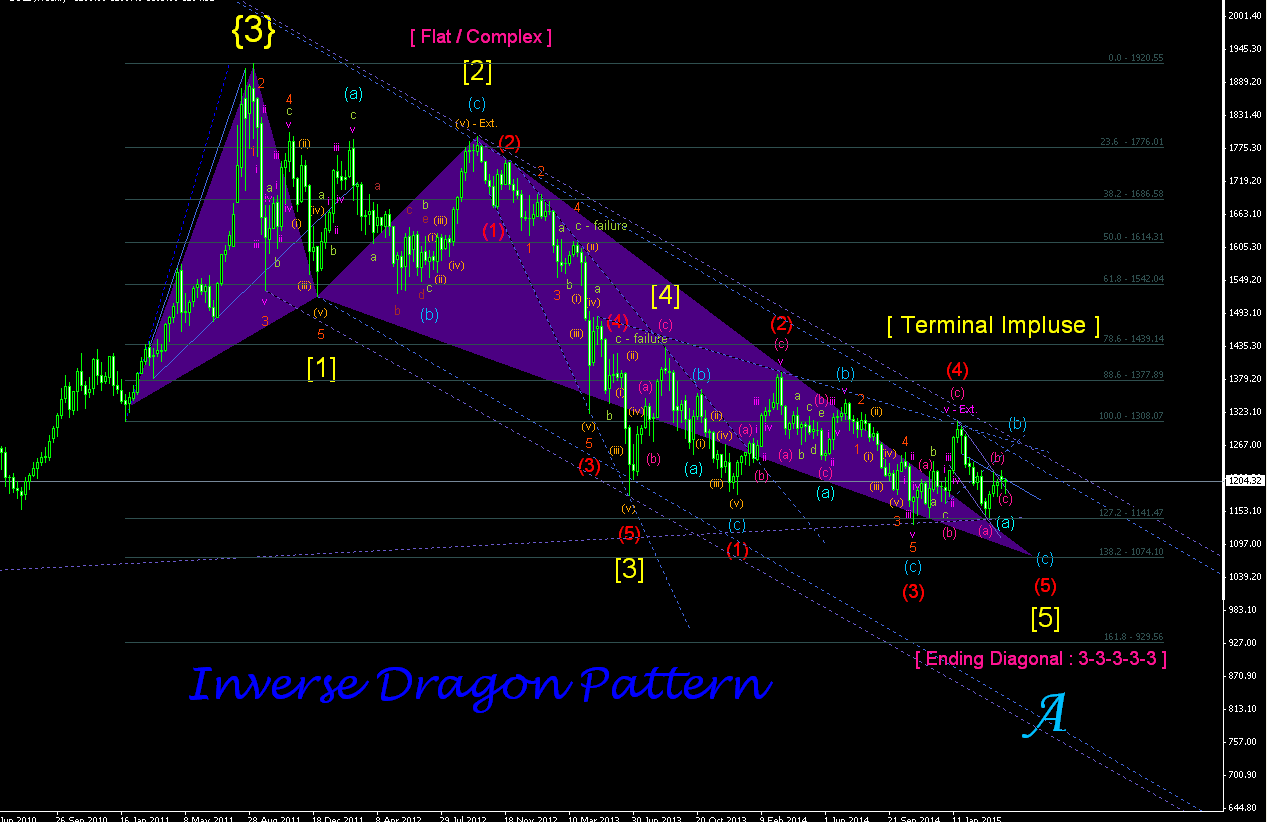Select the yellow [4] wave label
Screen dimensions: 1267x822
(666, 295)
